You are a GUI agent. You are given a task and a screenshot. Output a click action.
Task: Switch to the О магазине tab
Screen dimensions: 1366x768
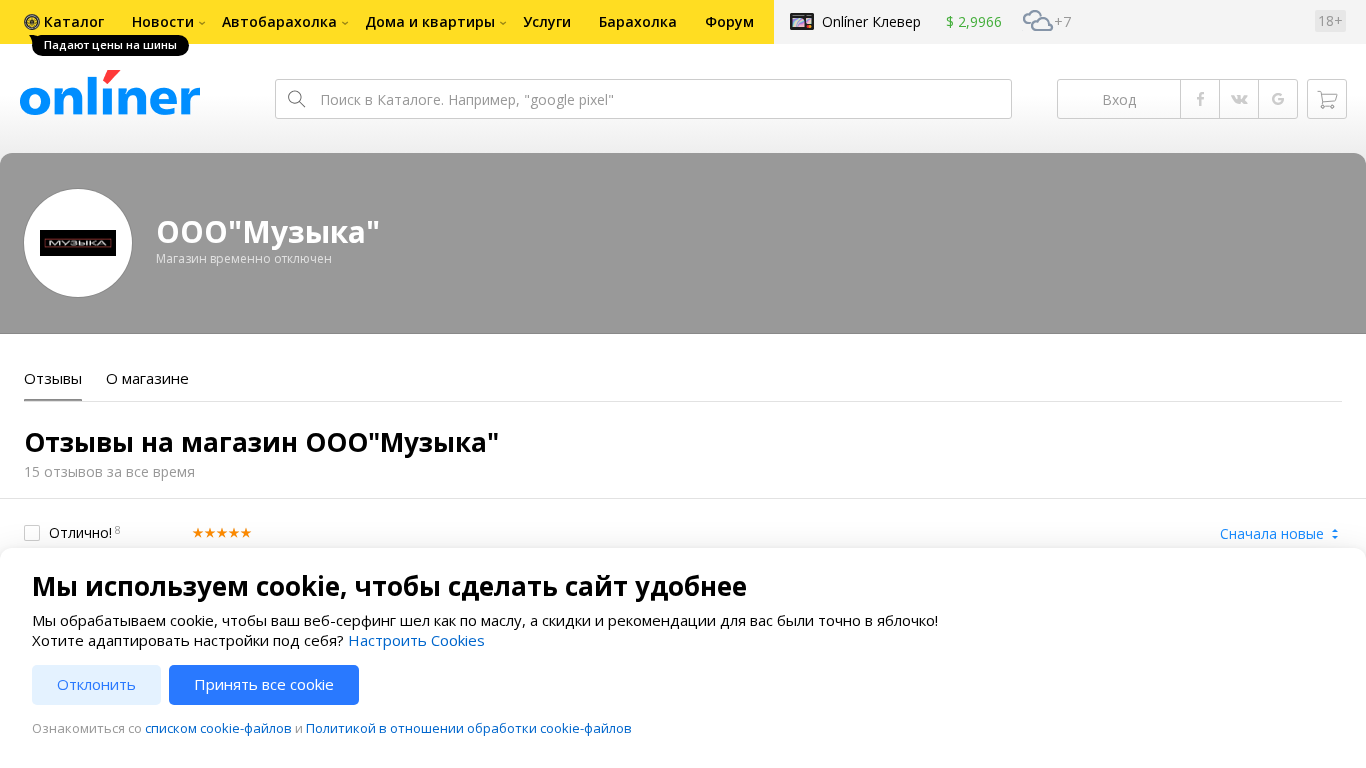(147, 379)
